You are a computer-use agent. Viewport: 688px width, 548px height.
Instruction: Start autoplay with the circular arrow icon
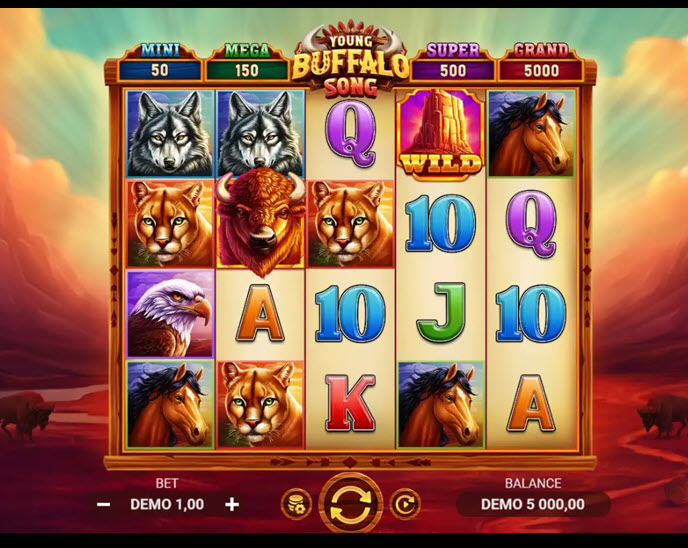pyautogui.click(x=405, y=504)
